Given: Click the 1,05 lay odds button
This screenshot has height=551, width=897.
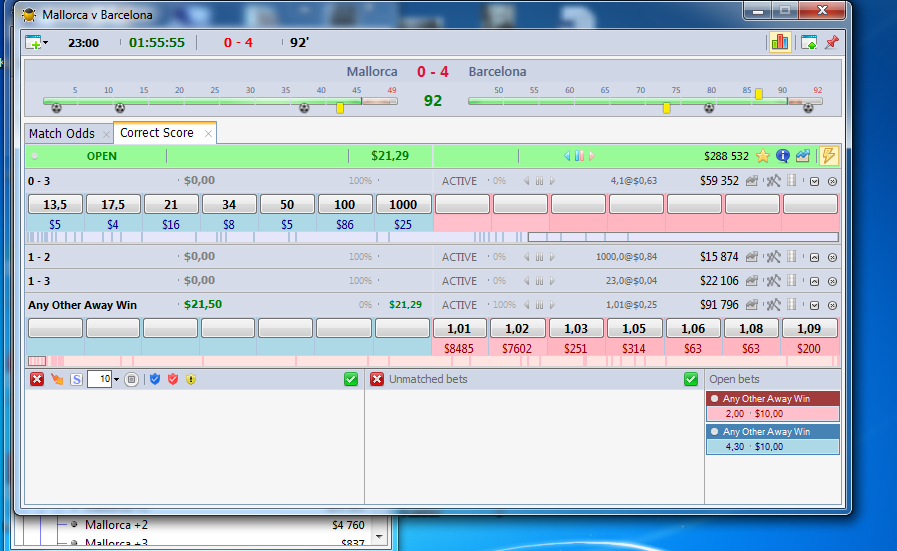Looking at the screenshot, I should (634, 328).
